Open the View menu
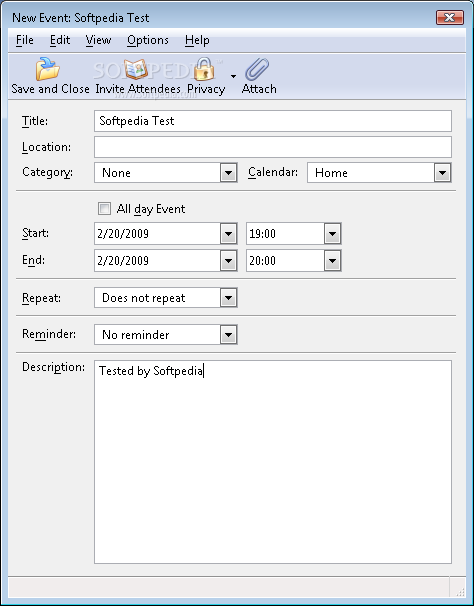 (x=98, y=40)
